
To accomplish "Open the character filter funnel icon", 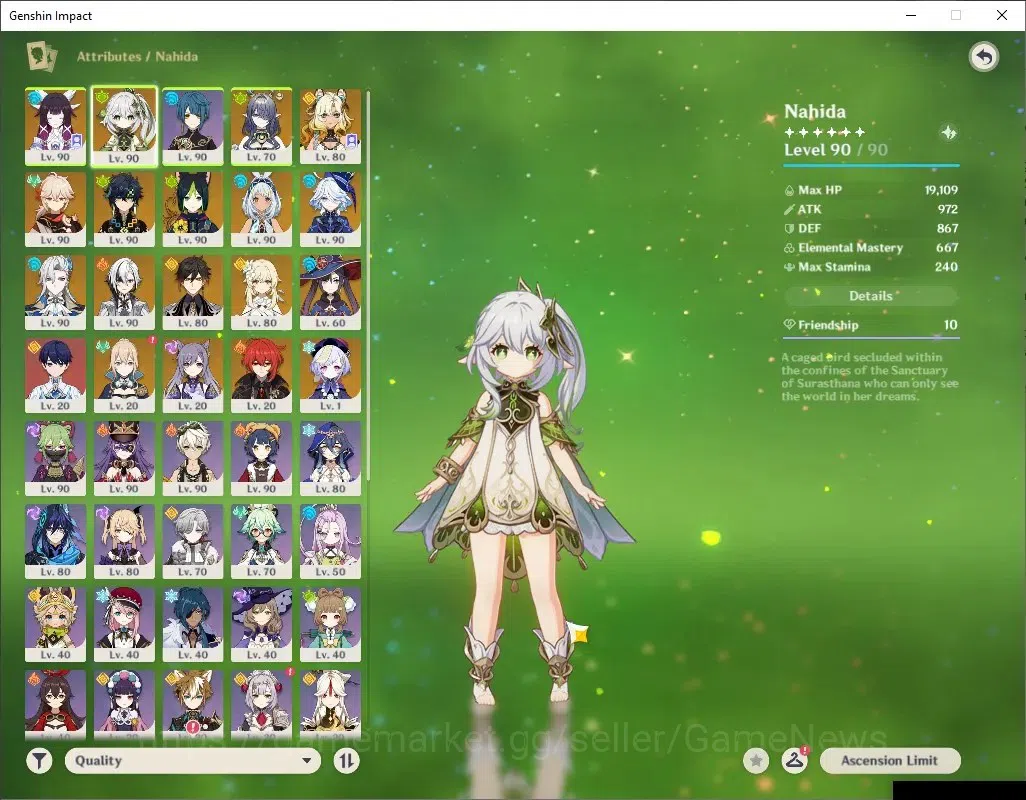I will click(x=39, y=761).
